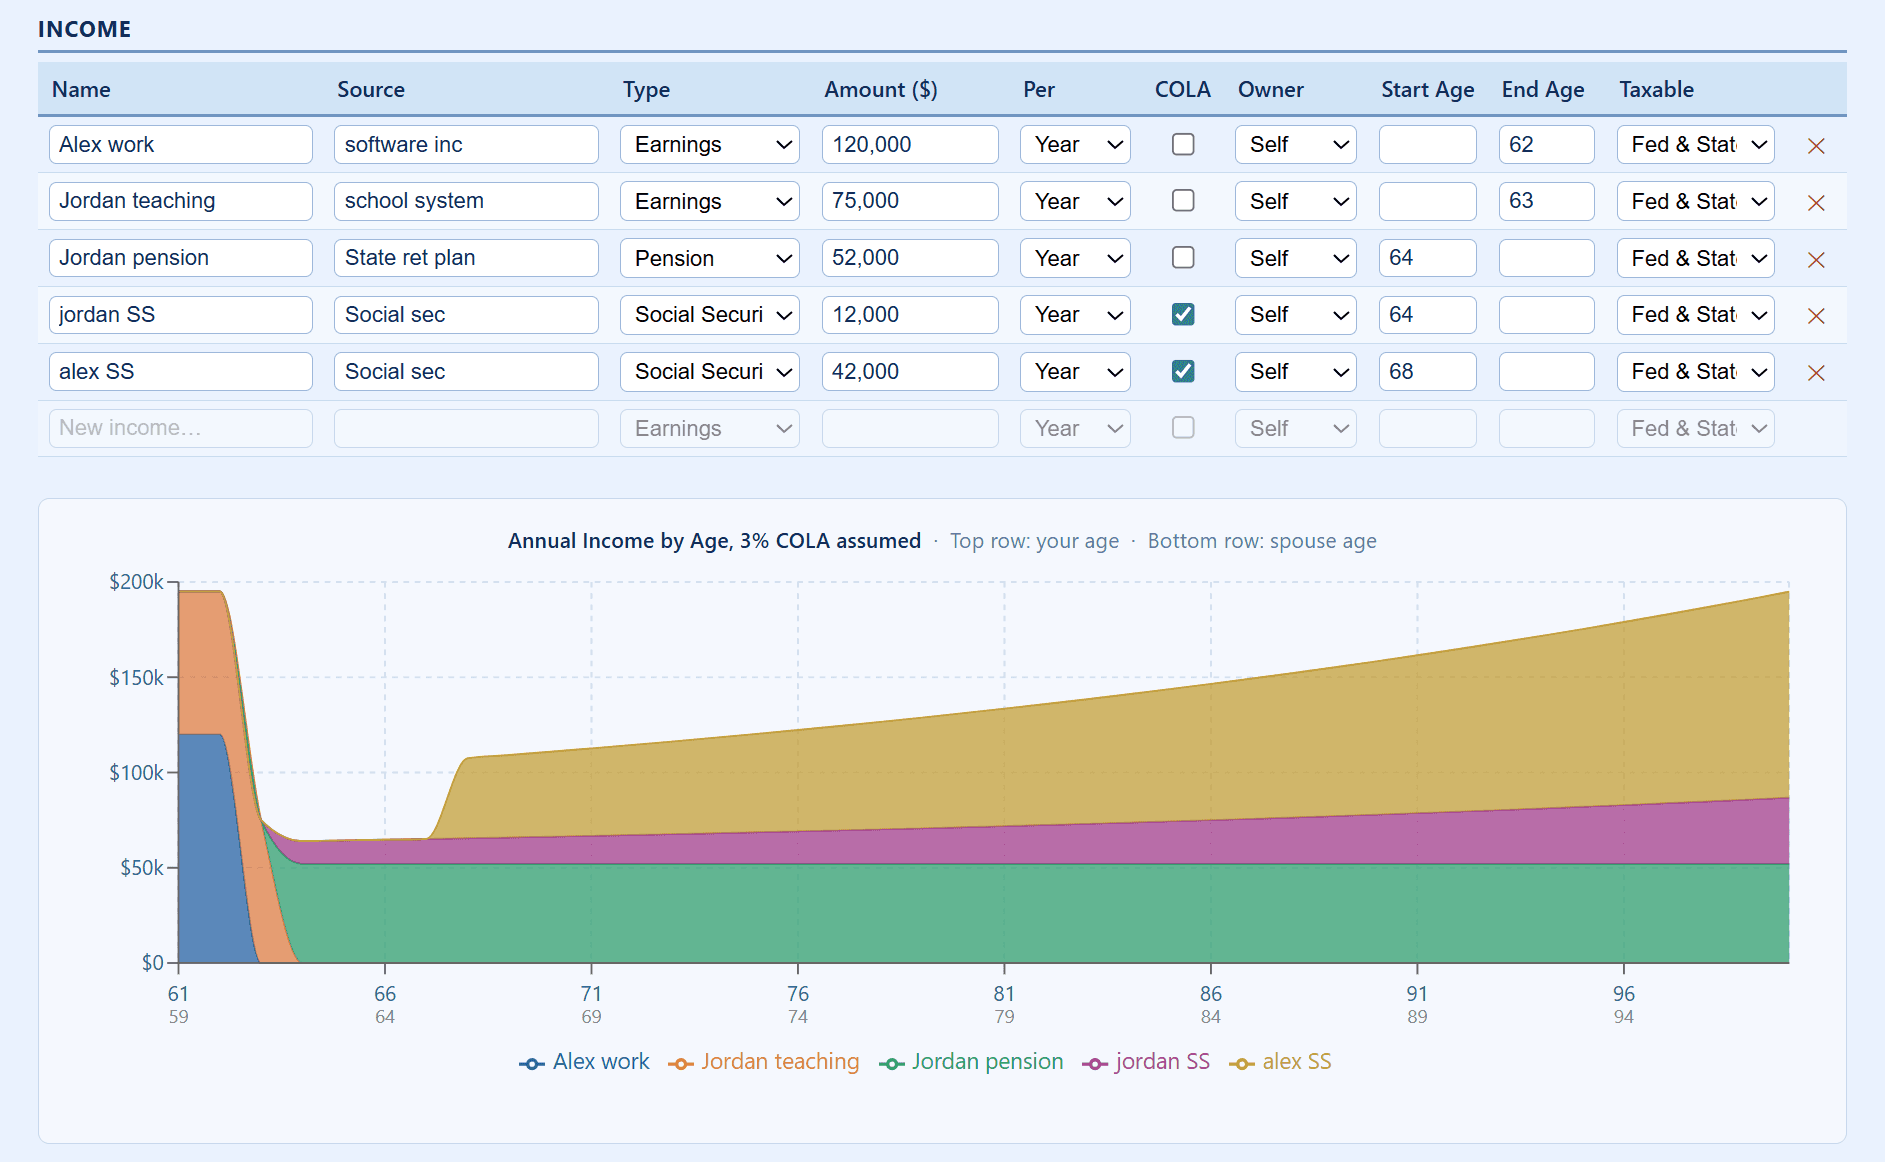Click the Start Age field on jordan SS row
The height and width of the screenshot is (1162, 1885).
coord(1427,314)
